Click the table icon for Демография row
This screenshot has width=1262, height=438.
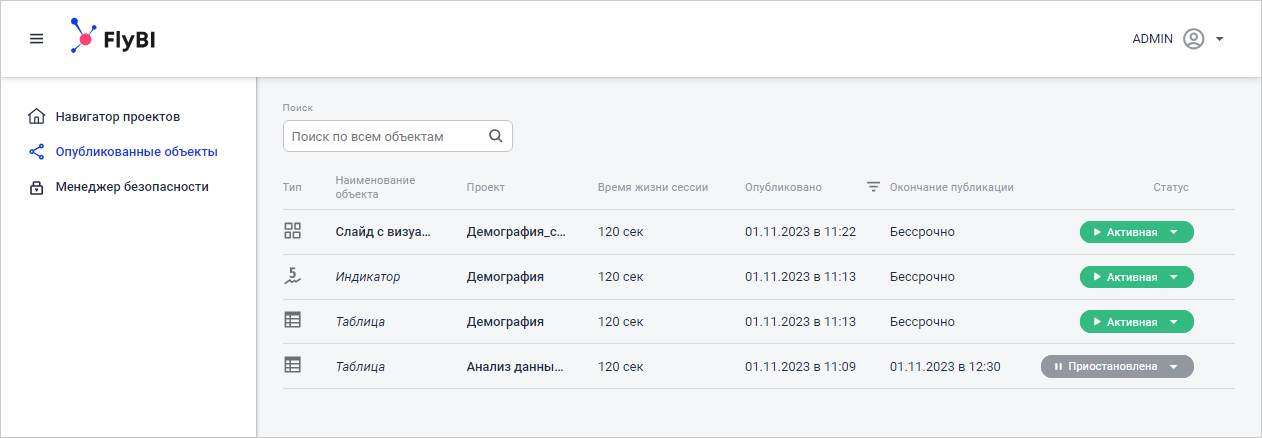click(293, 321)
